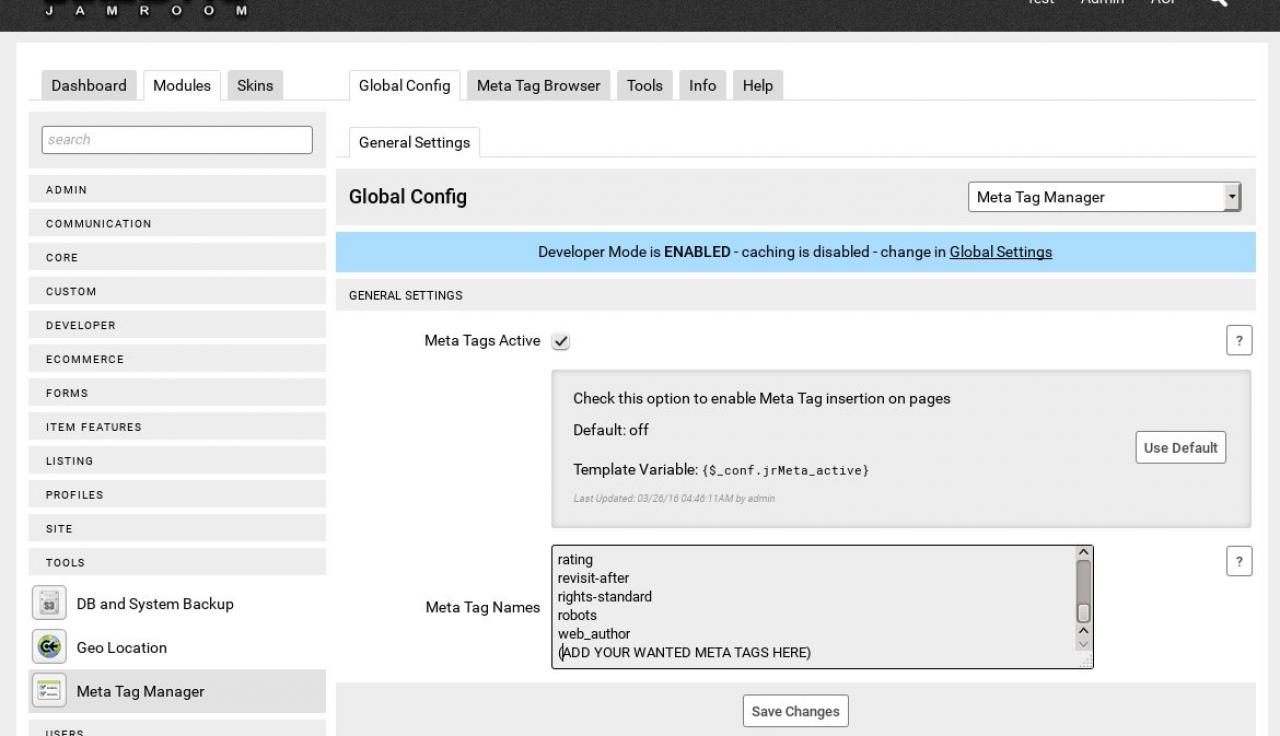Click the Meta Tag Manager module icon
Image resolution: width=1280 pixels, height=736 pixels.
(x=49, y=691)
